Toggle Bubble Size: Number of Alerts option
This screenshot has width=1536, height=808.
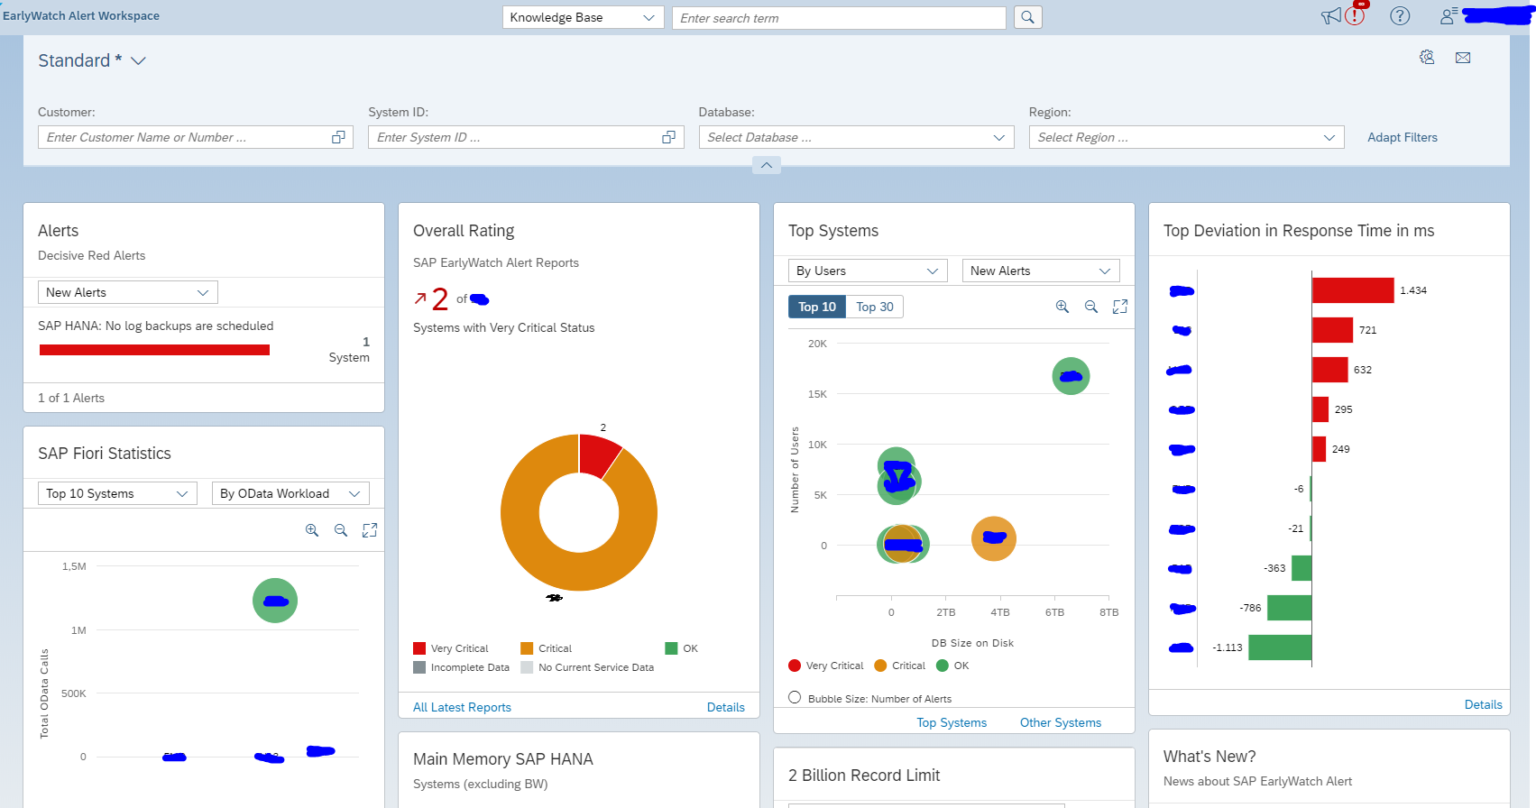795,697
